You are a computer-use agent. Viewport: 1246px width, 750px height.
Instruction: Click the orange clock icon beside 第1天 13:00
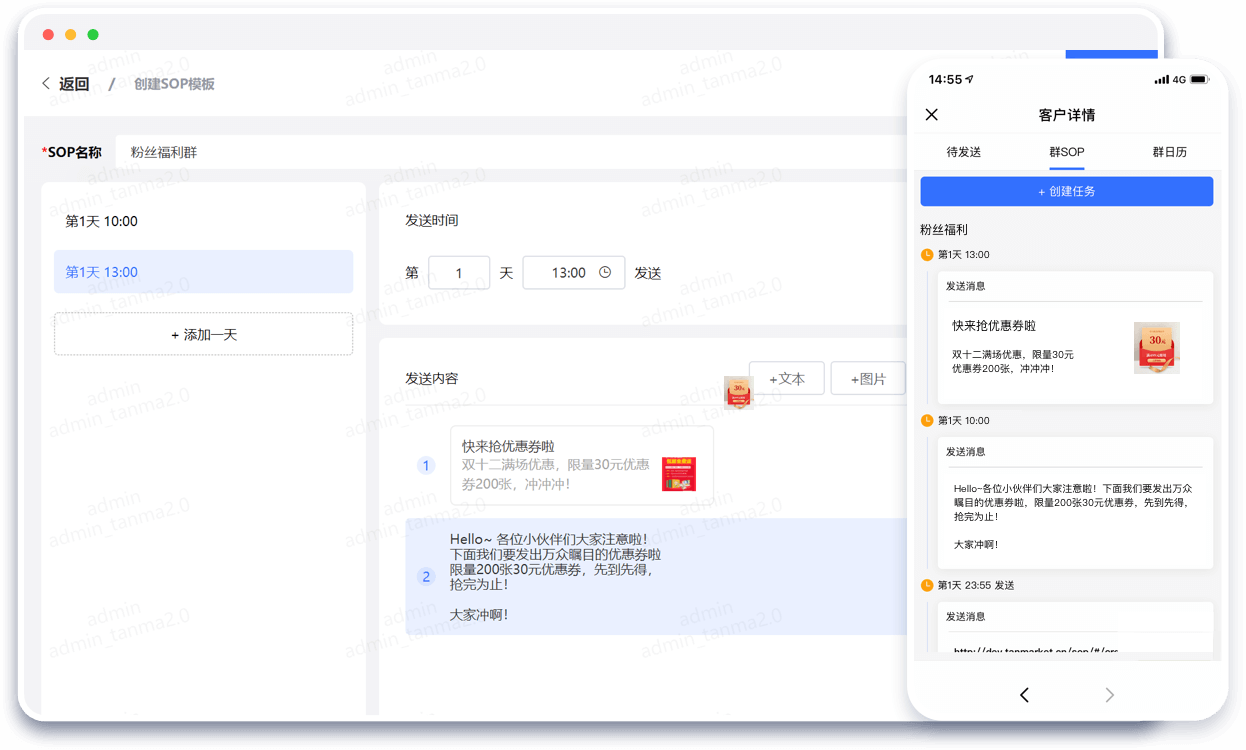(x=925, y=254)
